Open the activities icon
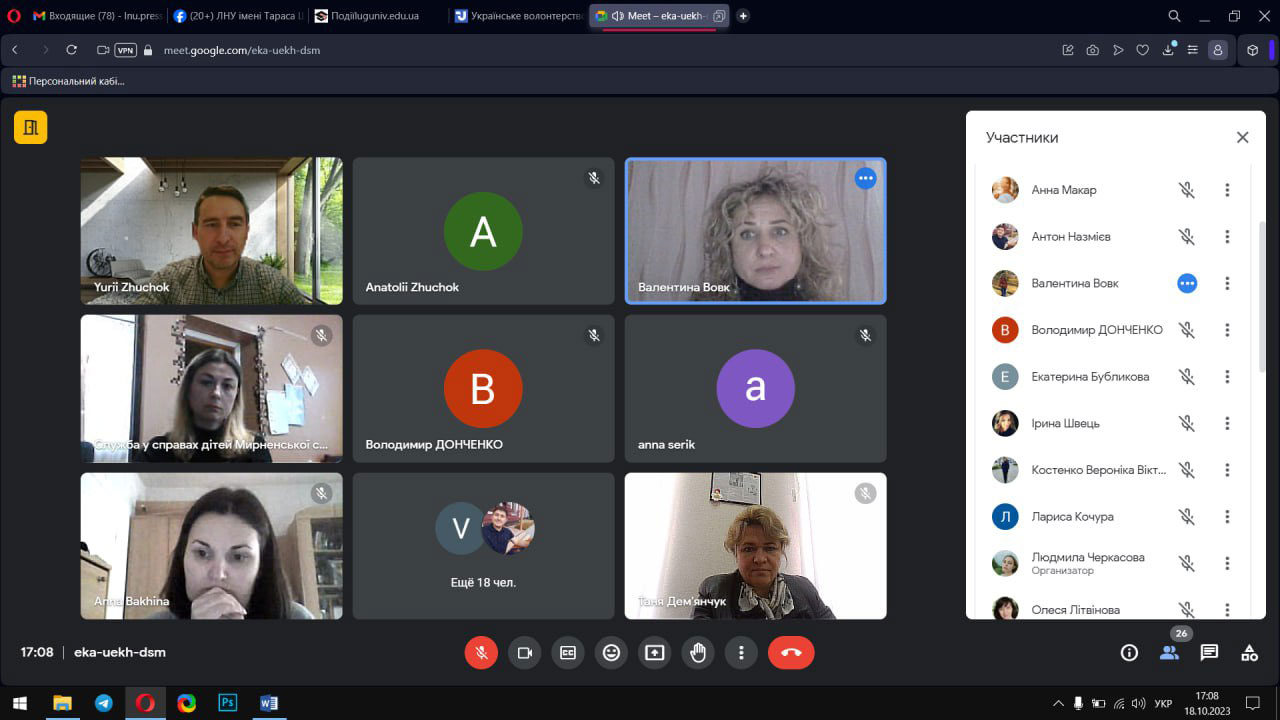 coord(1249,653)
